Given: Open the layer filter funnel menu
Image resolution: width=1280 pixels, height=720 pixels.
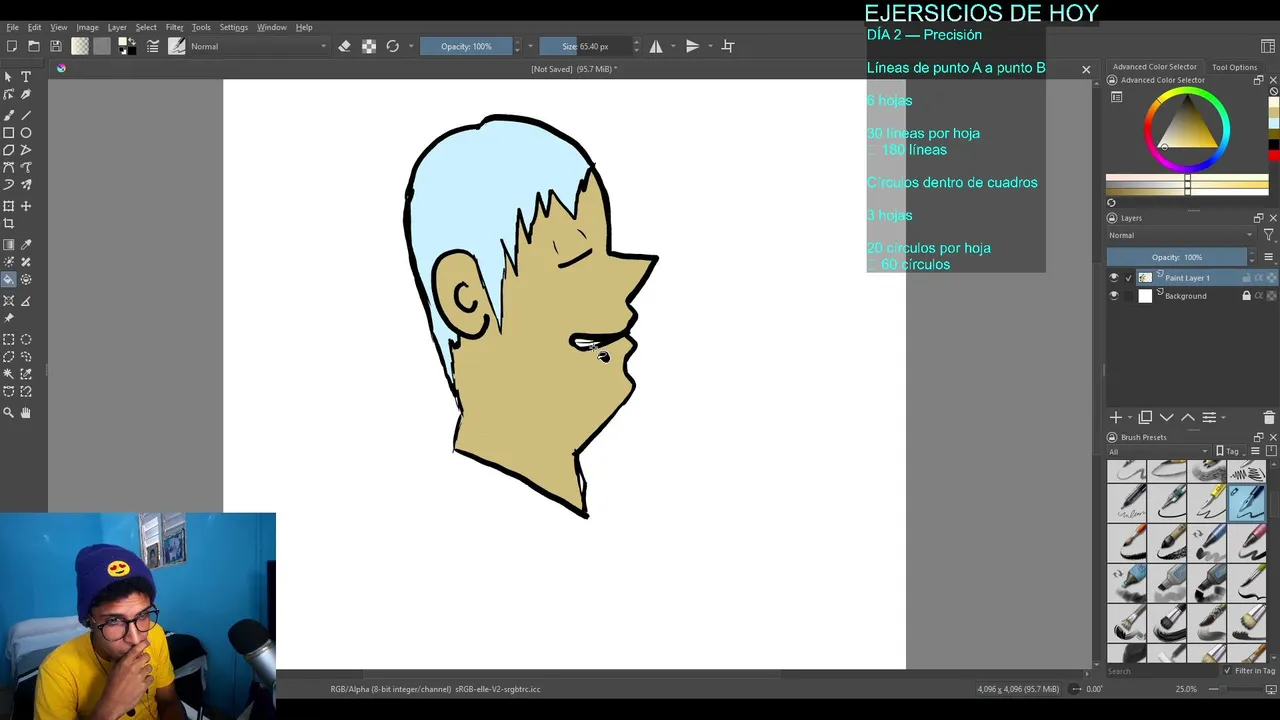Looking at the screenshot, I should click(x=1269, y=235).
